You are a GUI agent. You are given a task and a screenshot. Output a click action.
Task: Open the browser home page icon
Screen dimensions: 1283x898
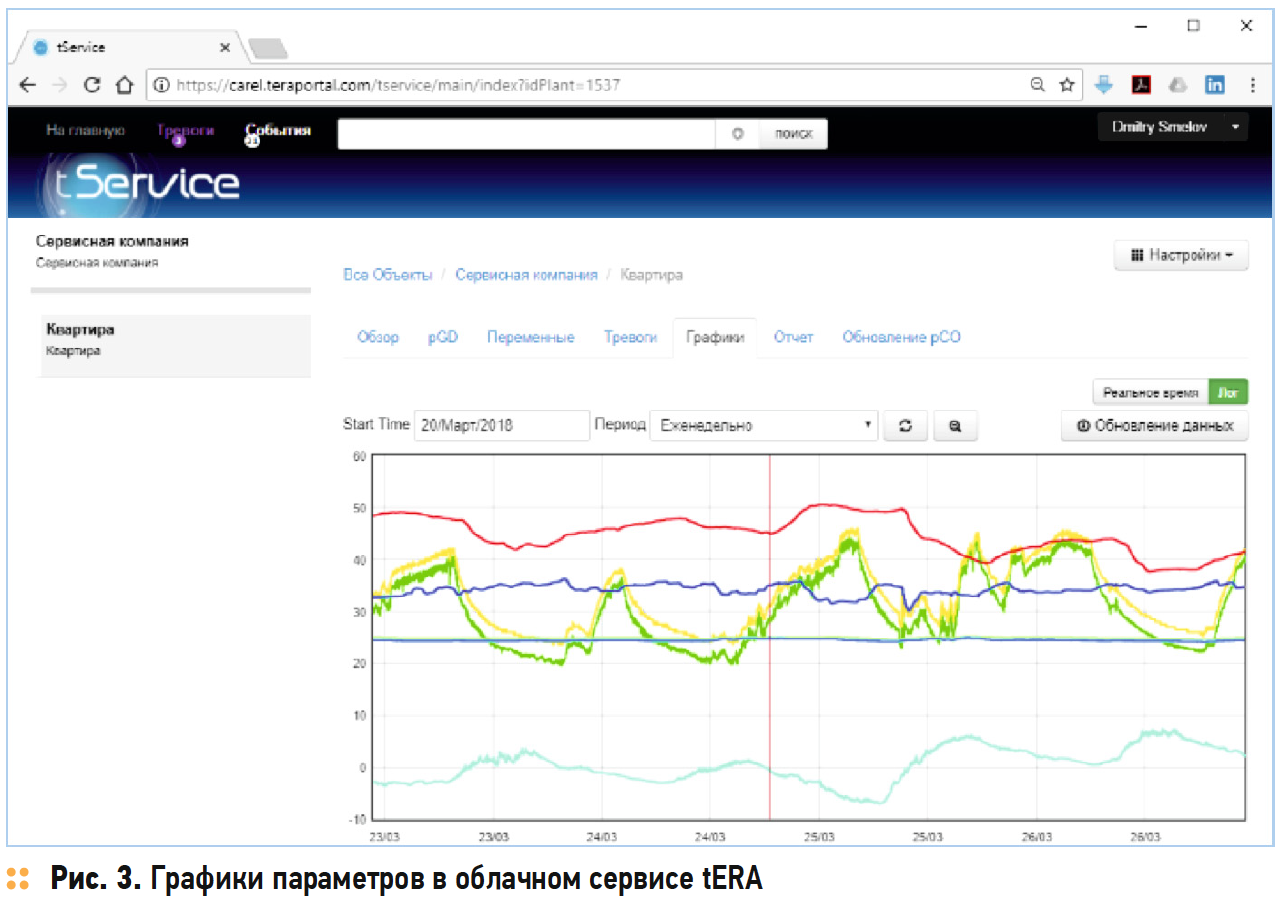coord(124,86)
